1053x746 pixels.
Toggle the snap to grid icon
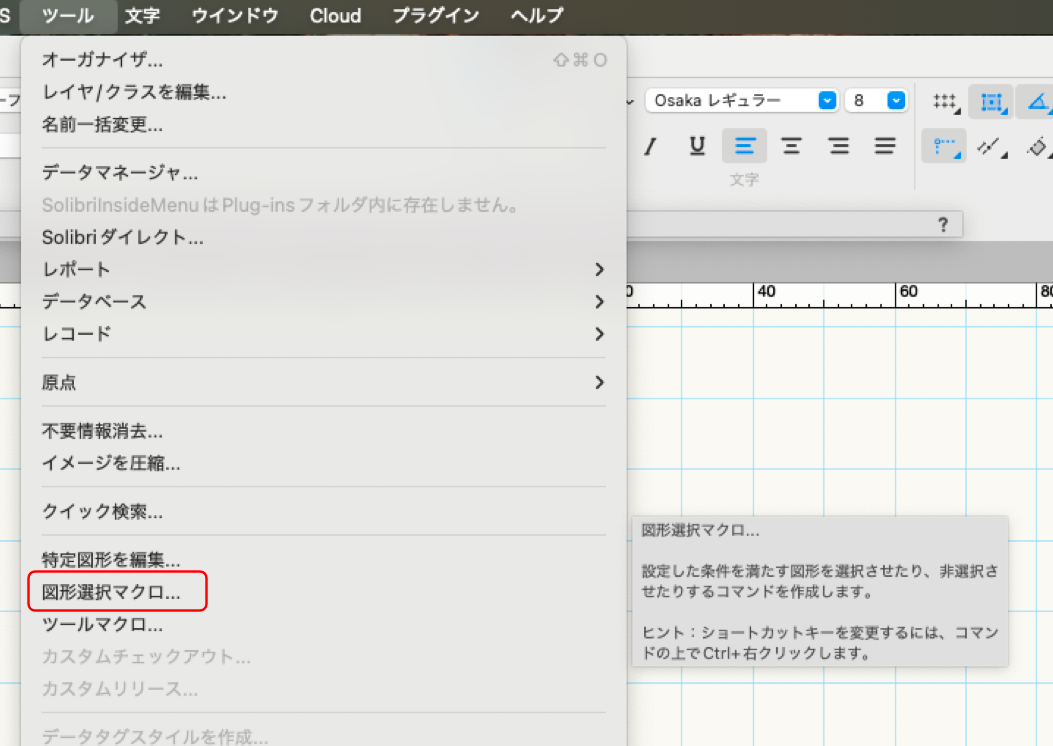coord(944,101)
